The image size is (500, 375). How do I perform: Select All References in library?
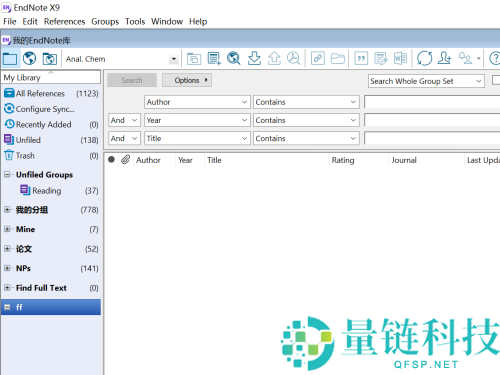[x=51, y=93]
